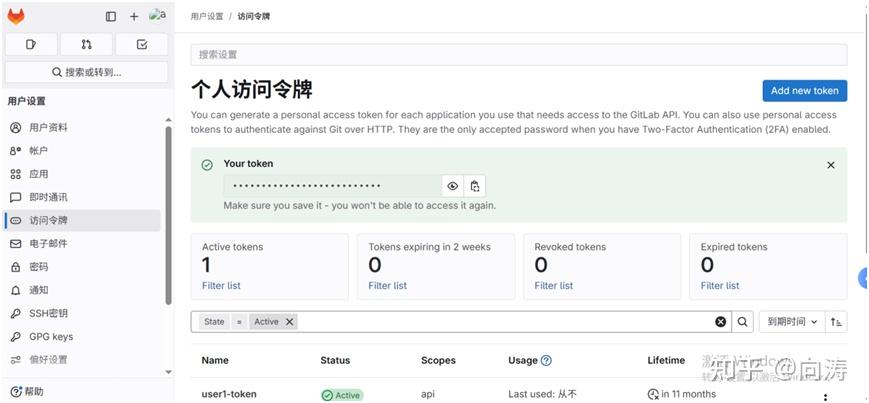Open the user1-token row actions menu
The image size is (869, 403).
tap(826, 396)
